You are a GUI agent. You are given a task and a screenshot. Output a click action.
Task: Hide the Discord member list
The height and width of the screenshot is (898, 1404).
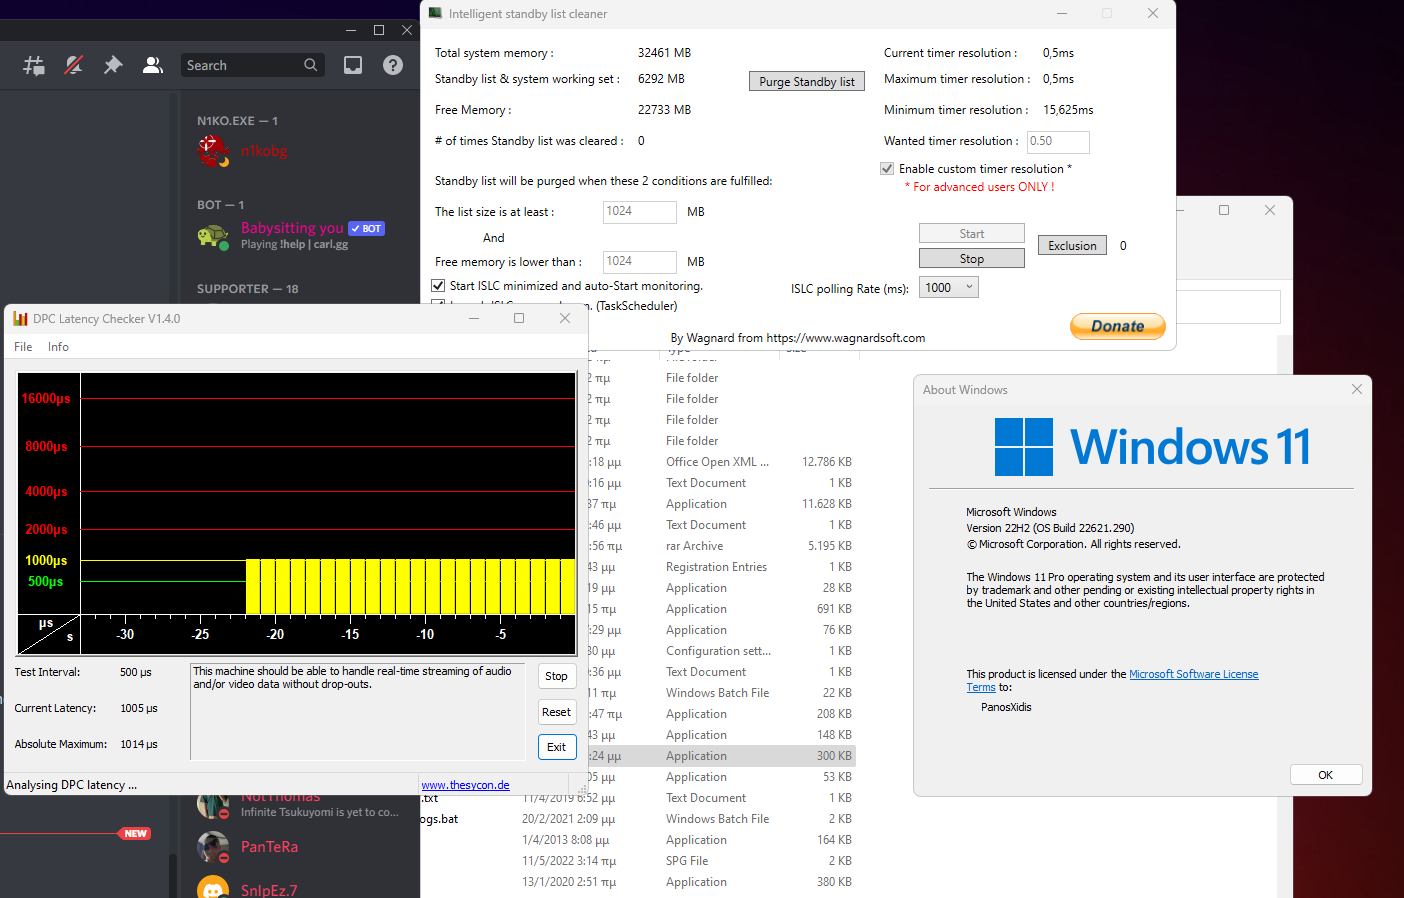(153, 65)
